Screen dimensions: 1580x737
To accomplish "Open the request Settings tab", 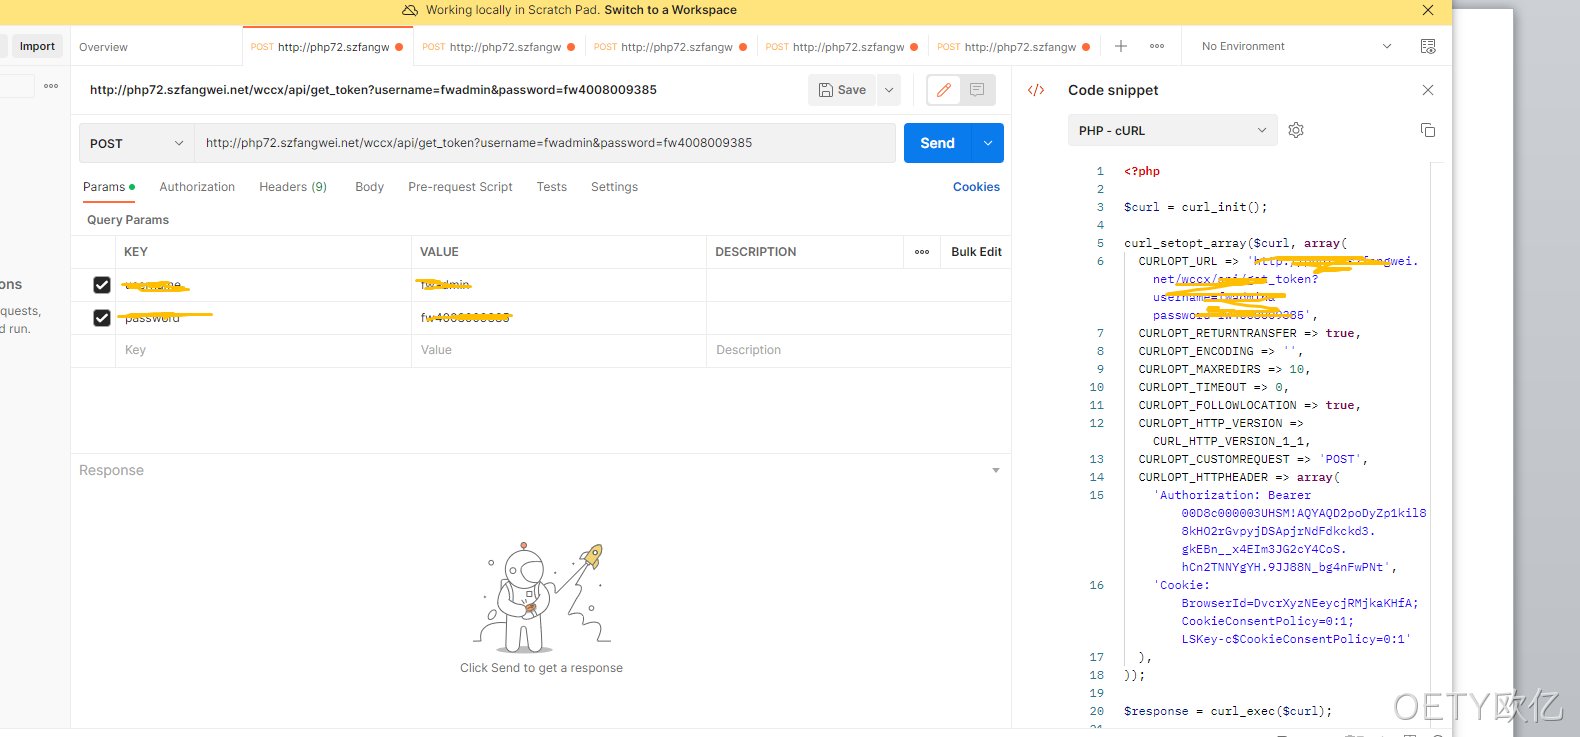I will click(x=614, y=187).
